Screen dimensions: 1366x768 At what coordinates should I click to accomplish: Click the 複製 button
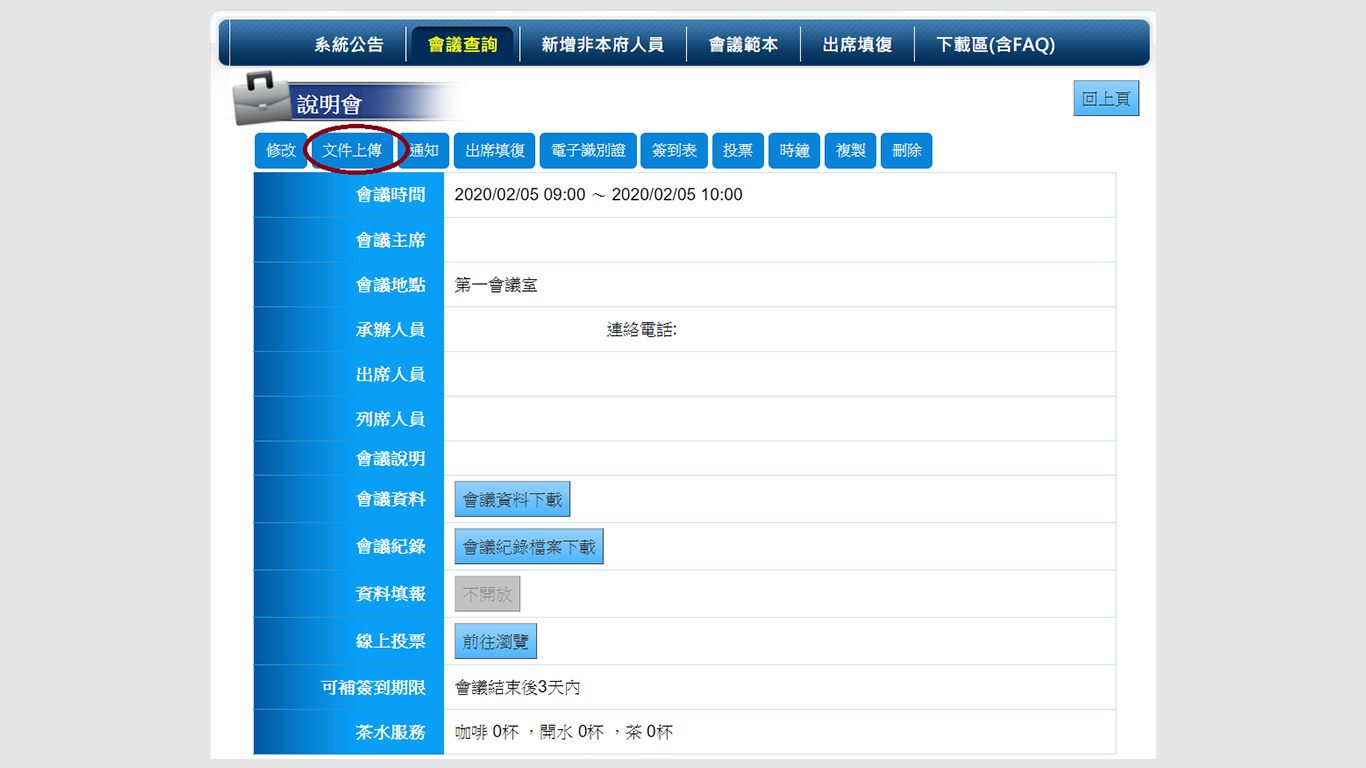[850, 151]
